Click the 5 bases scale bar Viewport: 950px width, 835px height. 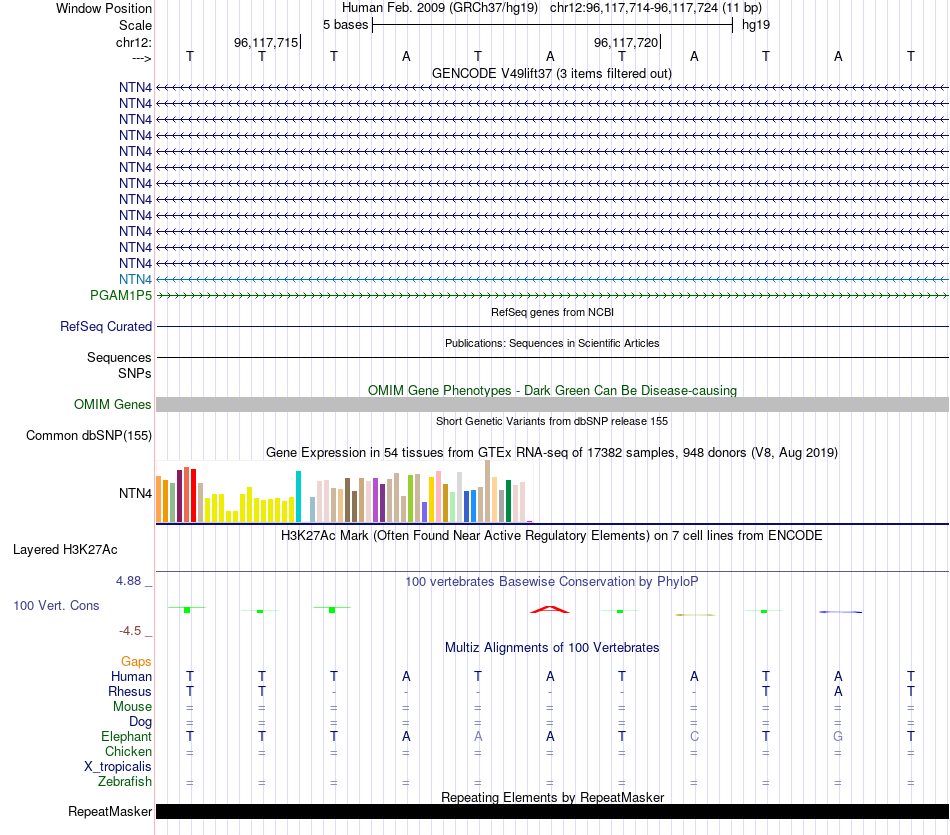[x=552, y=25]
